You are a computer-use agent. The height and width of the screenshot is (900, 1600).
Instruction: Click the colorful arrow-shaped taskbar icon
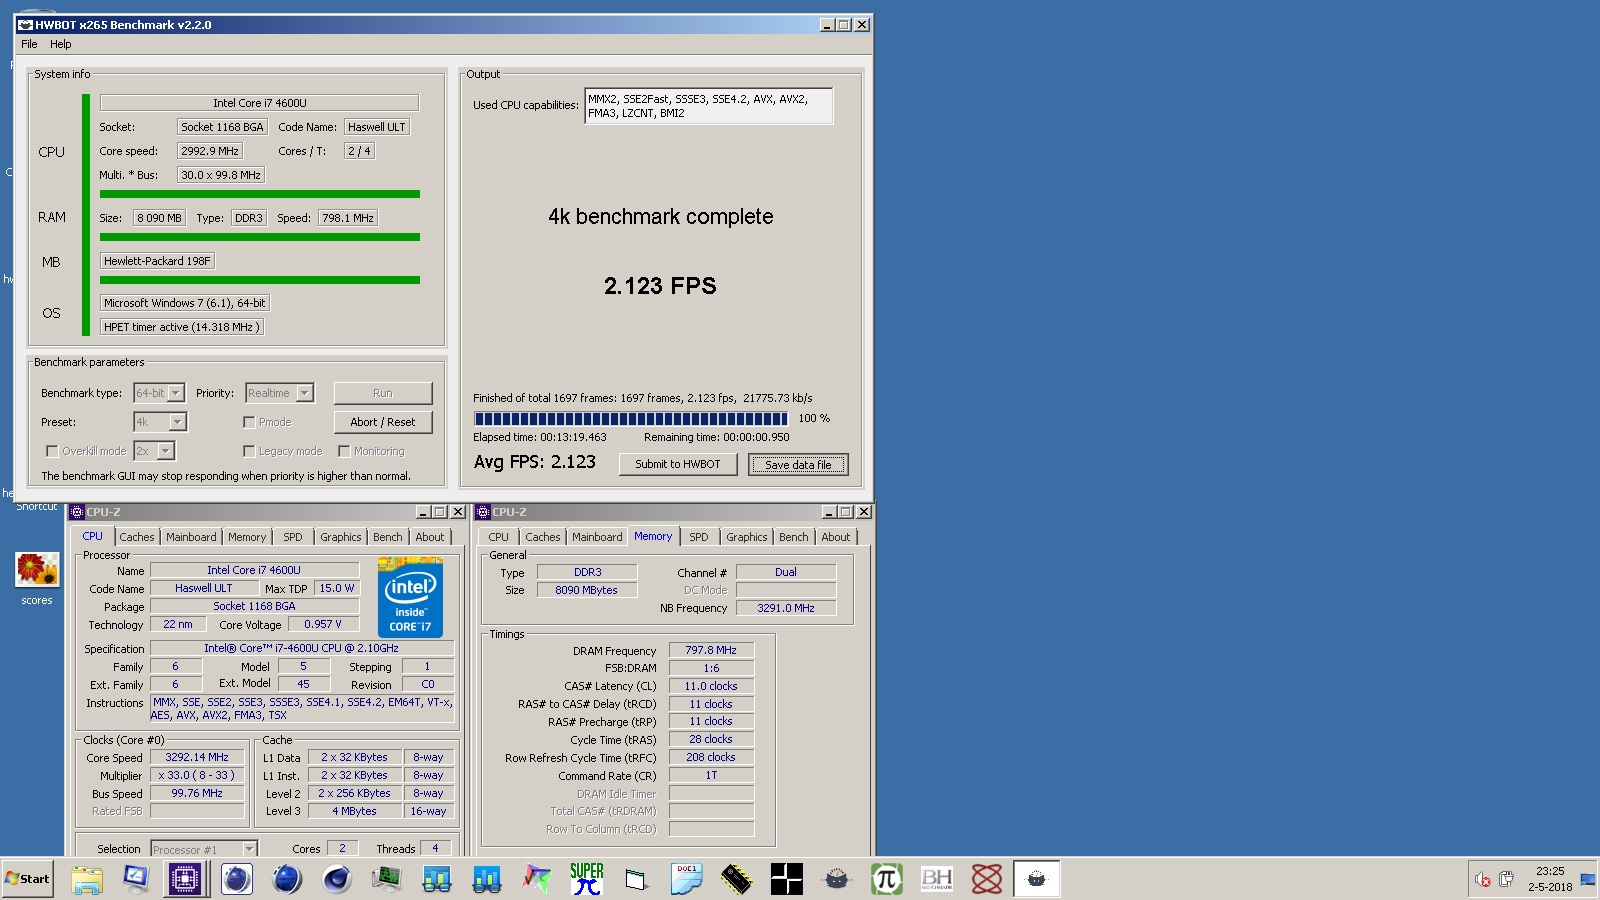[537, 879]
